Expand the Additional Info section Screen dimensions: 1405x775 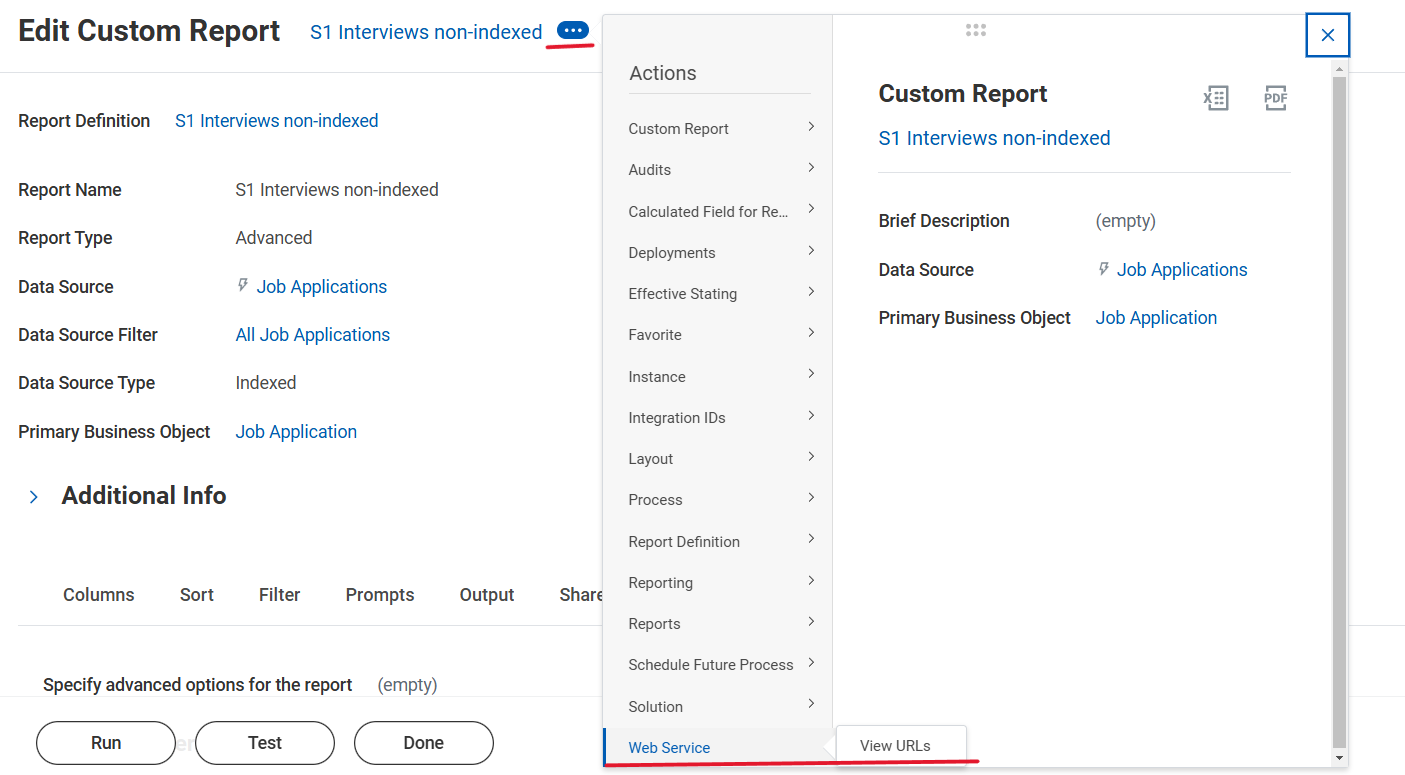click(x=34, y=496)
